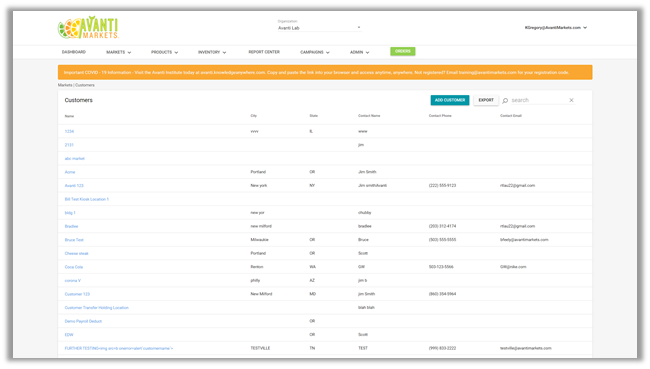Sort by the Name column header
Image resolution: width=650 pixels, height=369 pixels.
pos(69,116)
